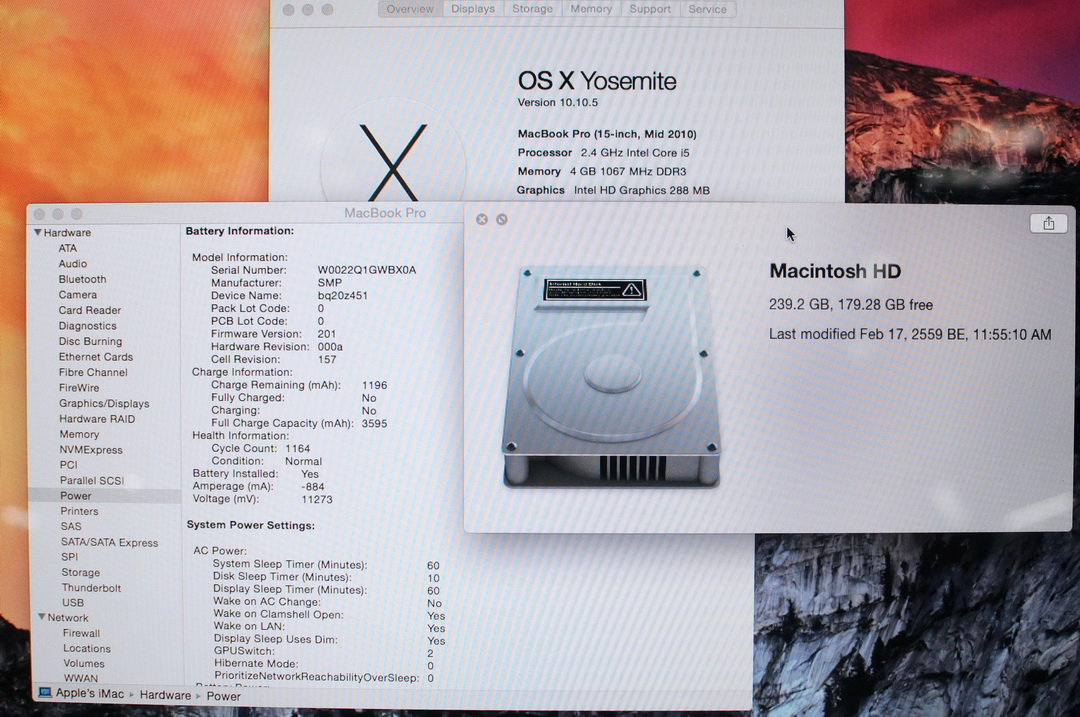The image size is (1080, 717).
Task: Click Power in the bottom path bar
Action: (224, 696)
